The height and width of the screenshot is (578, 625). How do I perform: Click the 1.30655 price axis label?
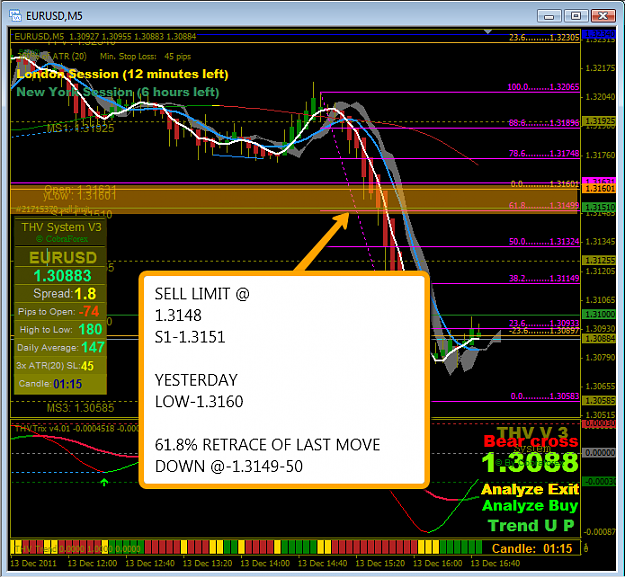(600, 386)
